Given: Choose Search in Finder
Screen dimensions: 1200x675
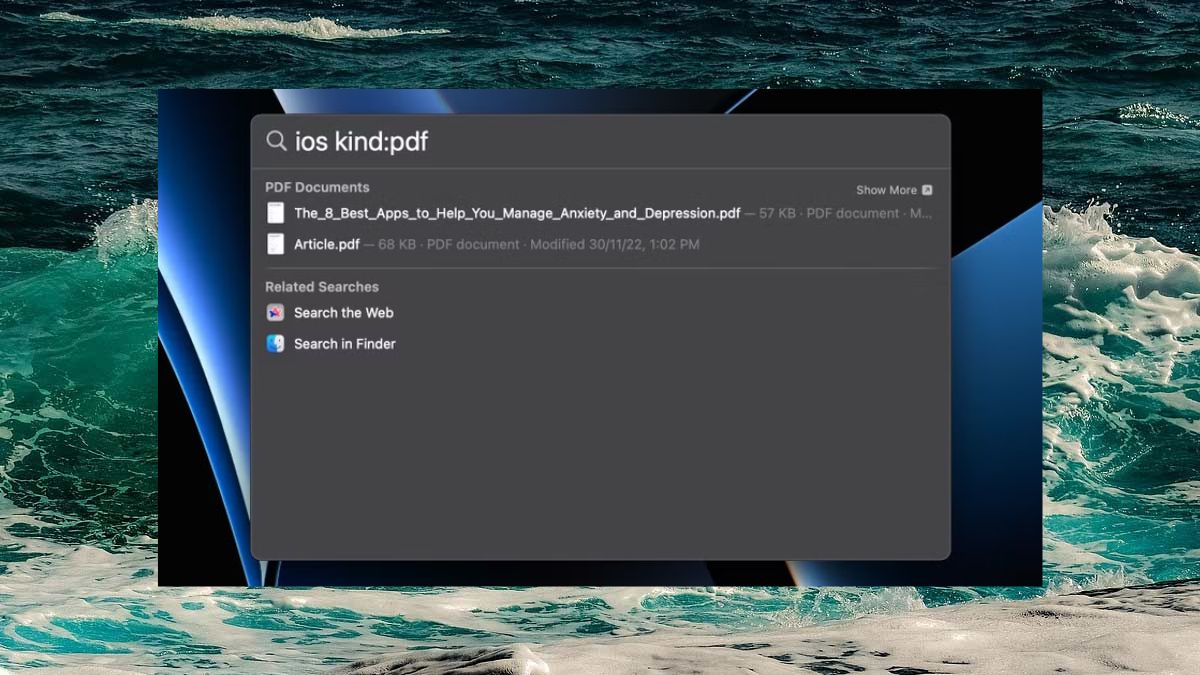Looking at the screenshot, I should [344, 344].
